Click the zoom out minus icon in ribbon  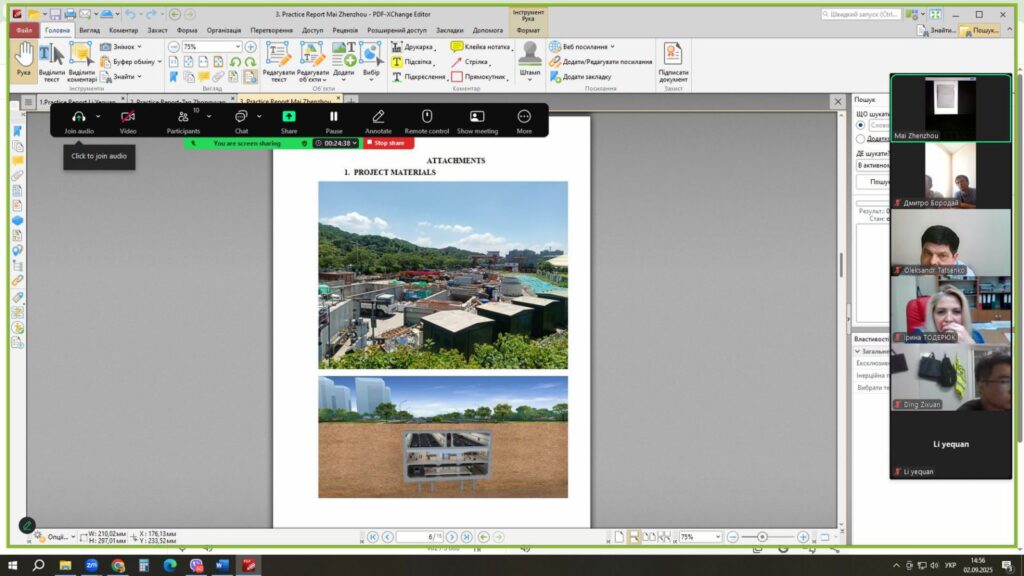(174, 47)
